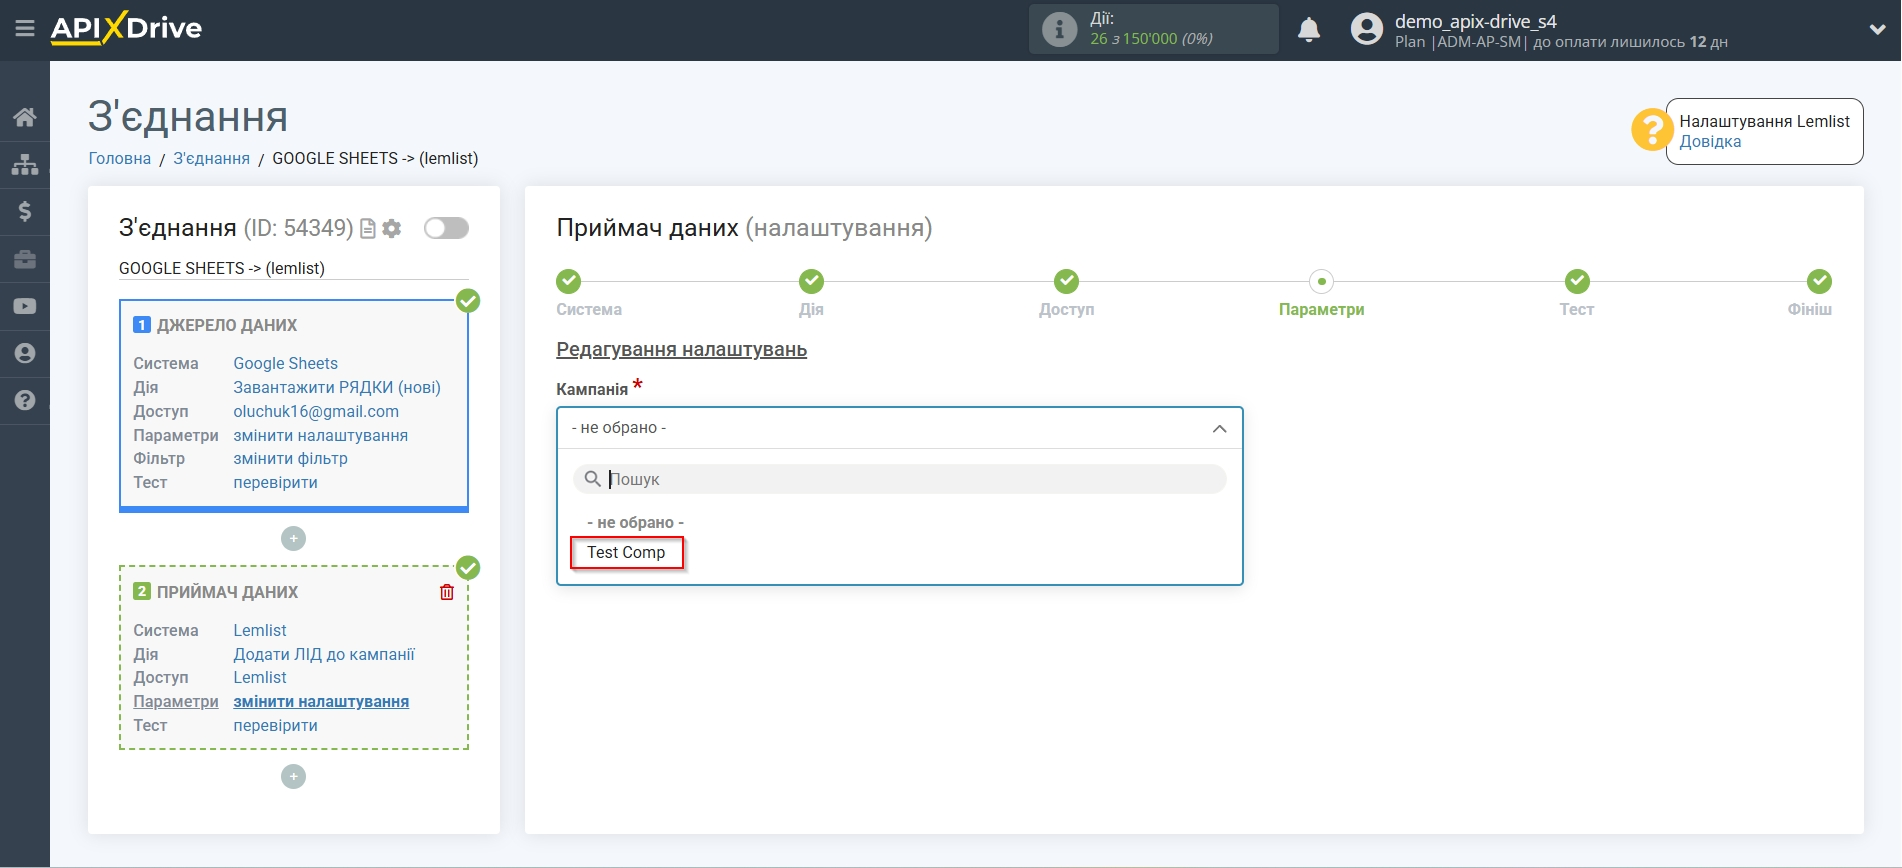Open the video tutorials sidebar icon
This screenshot has width=1902, height=868.
point(25,306)
